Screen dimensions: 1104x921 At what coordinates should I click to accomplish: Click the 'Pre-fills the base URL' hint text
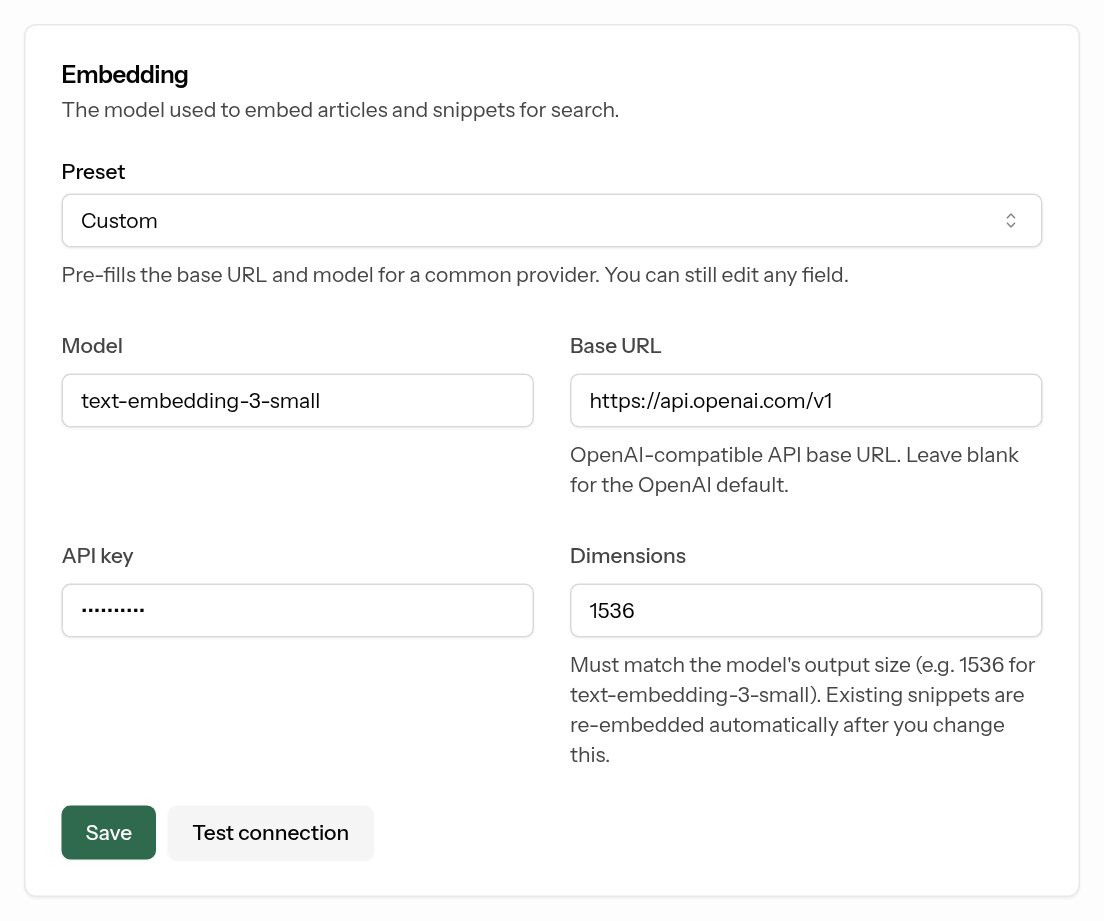point(455,275)
